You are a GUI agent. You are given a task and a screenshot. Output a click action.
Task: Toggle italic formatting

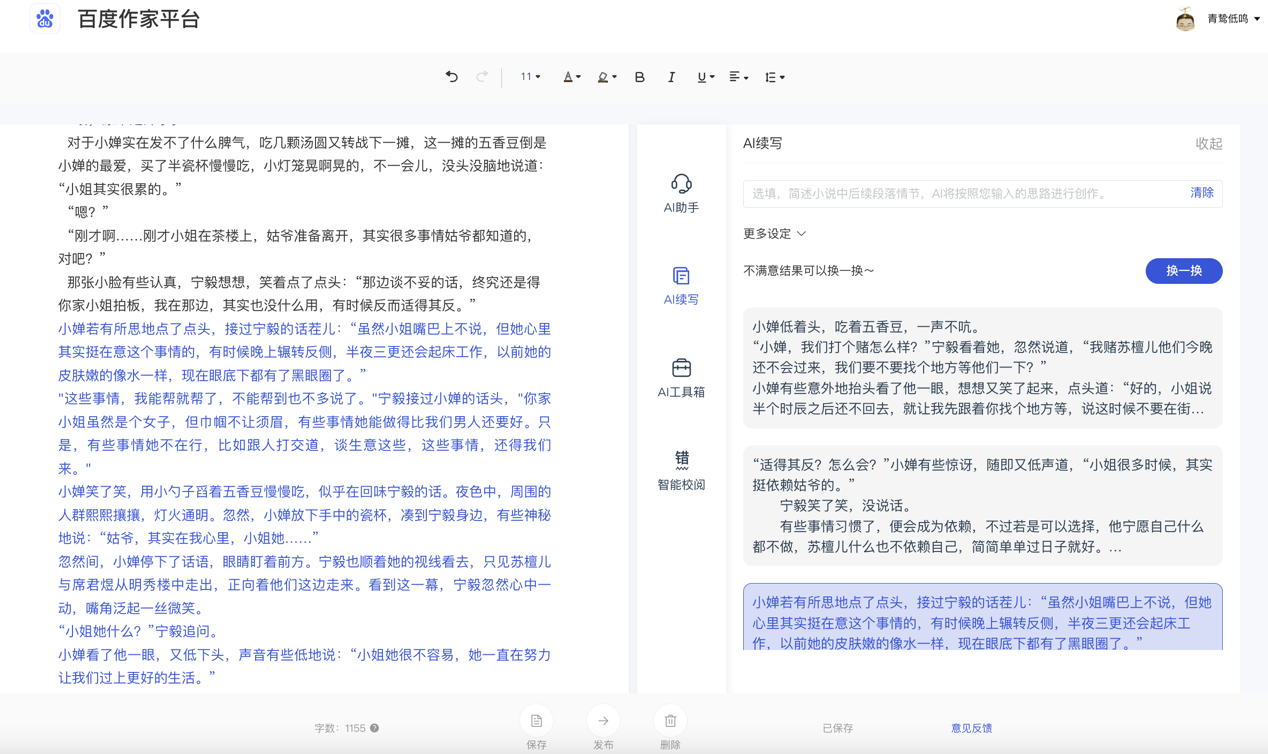coord(671,77)
